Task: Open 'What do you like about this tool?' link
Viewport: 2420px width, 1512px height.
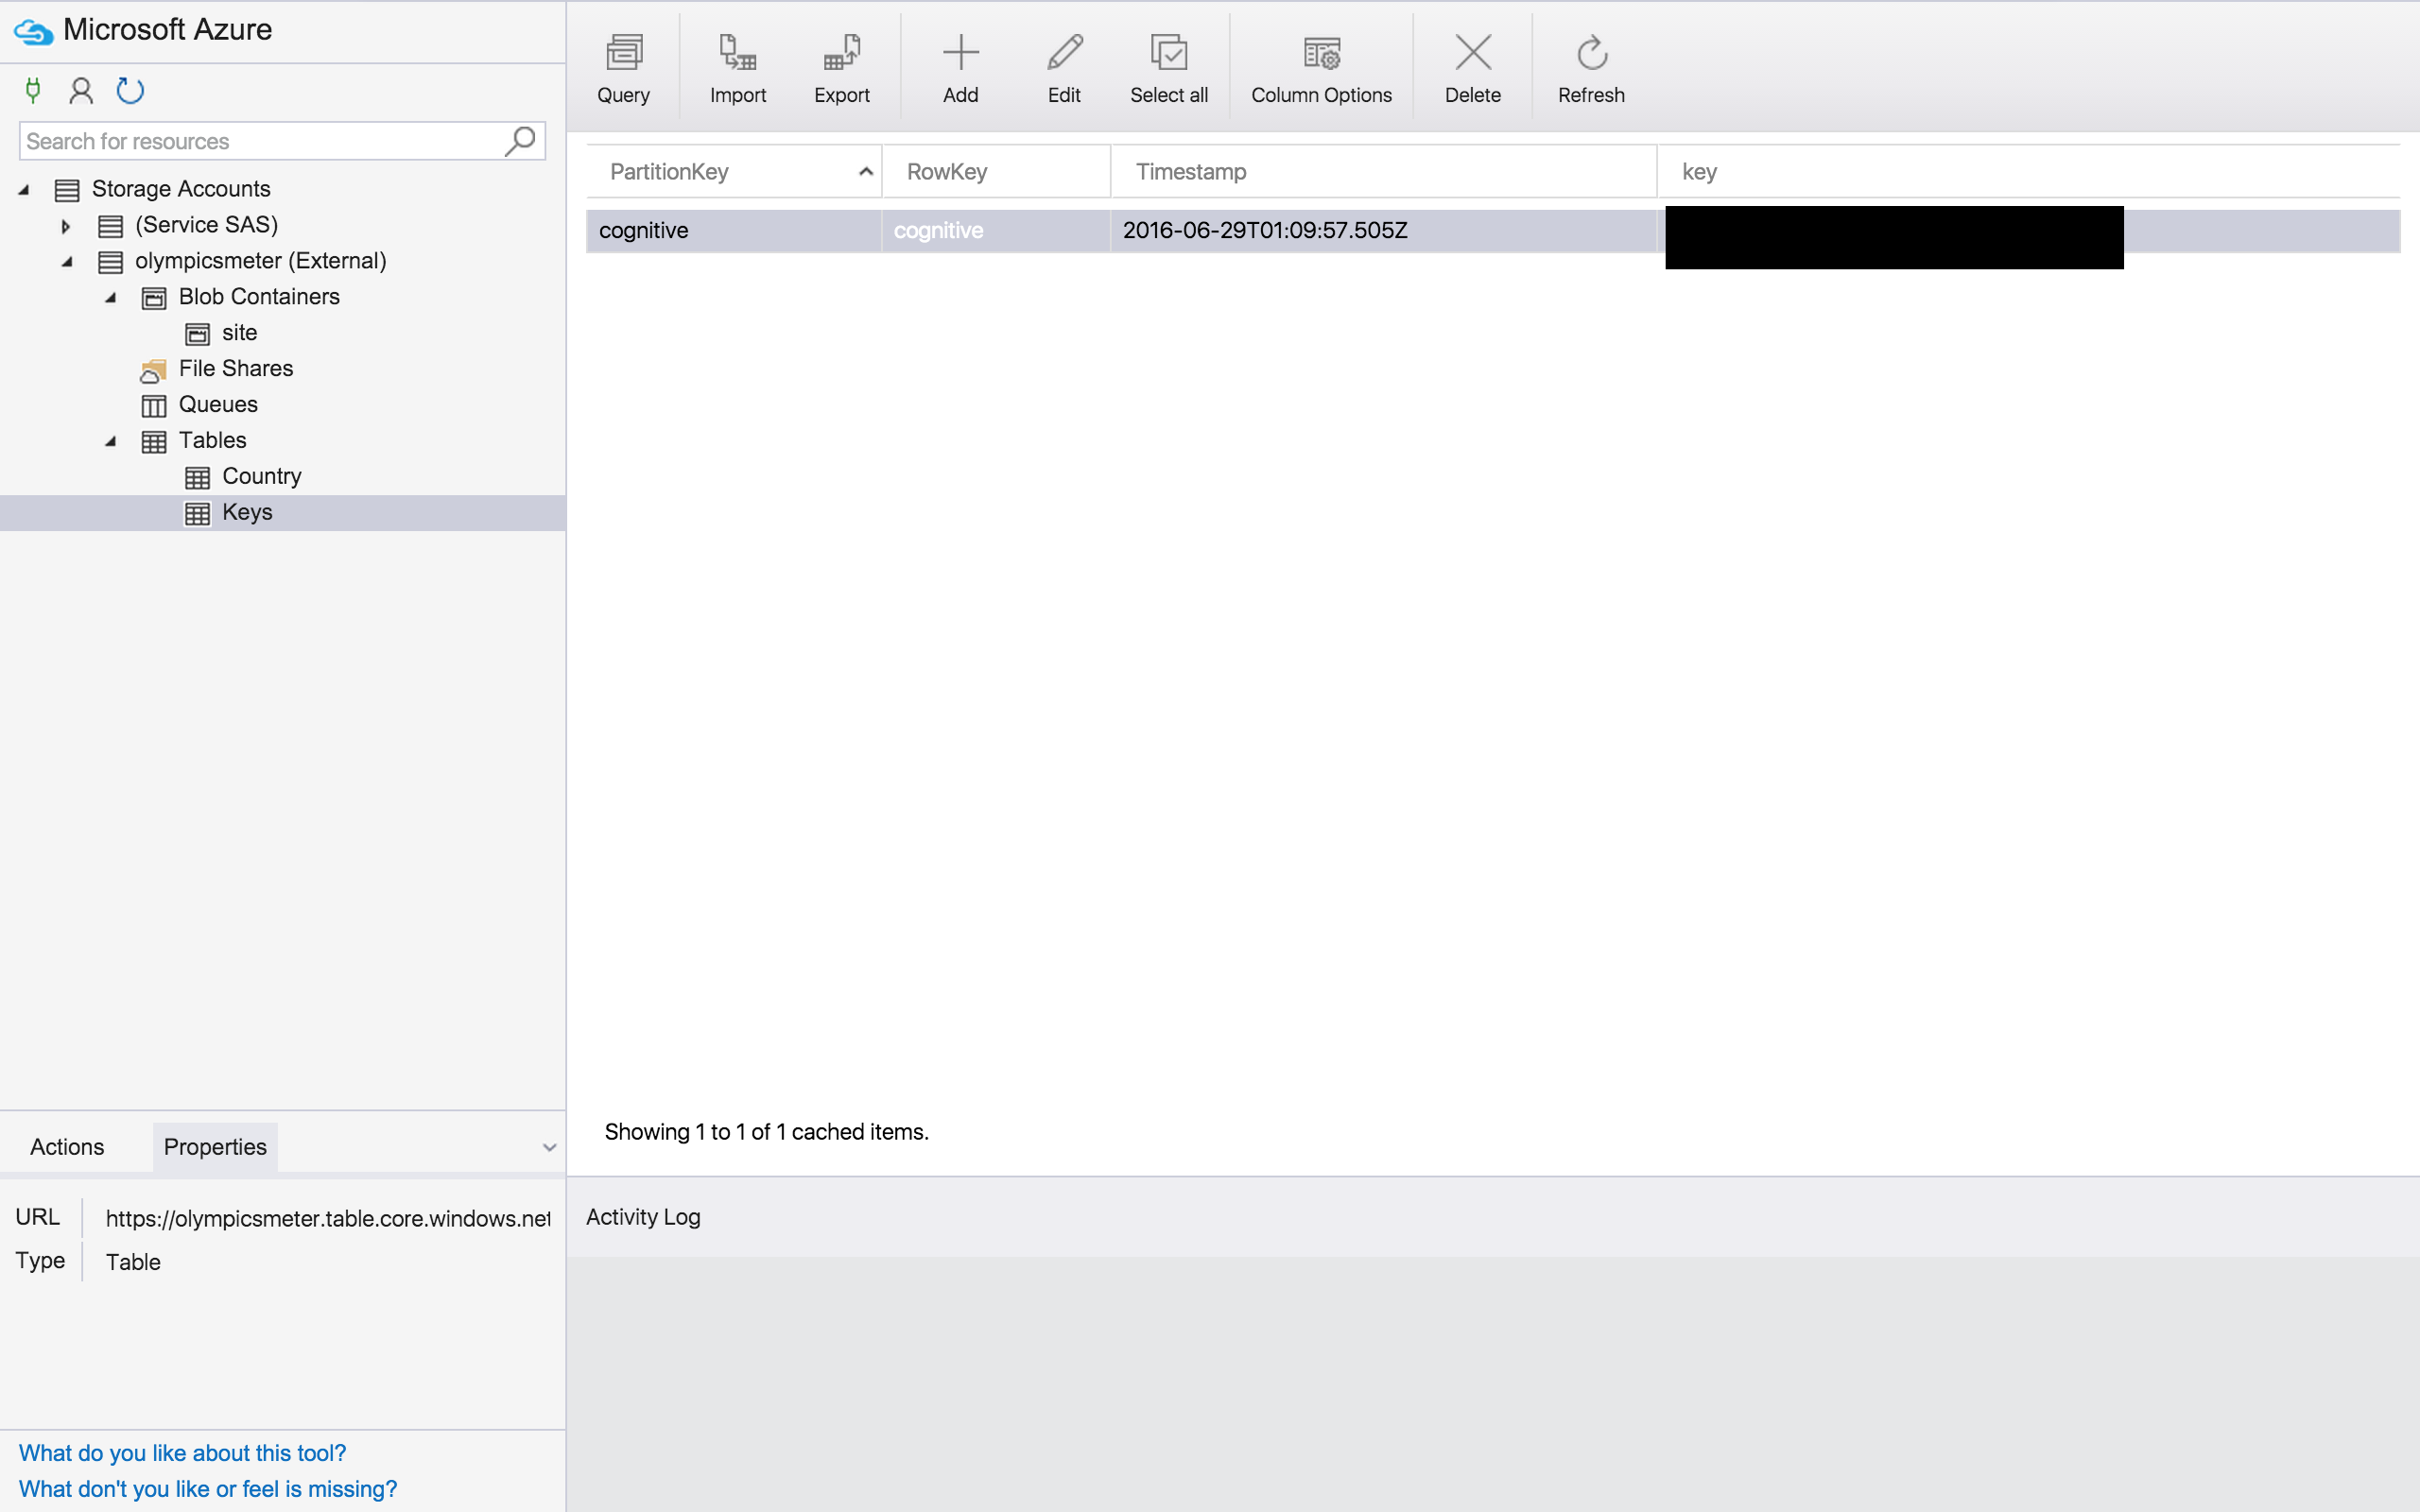Action: point(182,1453)
